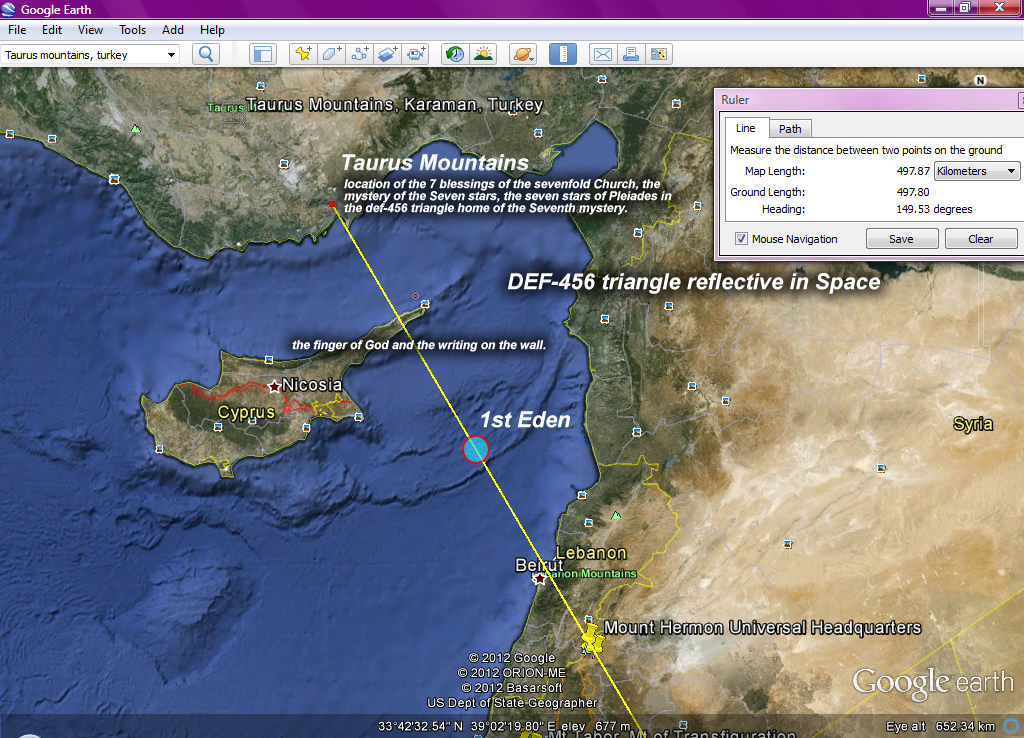Open the Help menu
Image resolution: width=1024 pixels, height=738 pixels.
pyautogui.click(x=212, y=30)
